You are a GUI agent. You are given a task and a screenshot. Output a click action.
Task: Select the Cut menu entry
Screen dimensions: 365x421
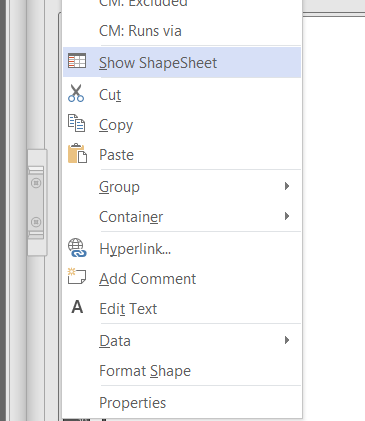pos(182,95)
